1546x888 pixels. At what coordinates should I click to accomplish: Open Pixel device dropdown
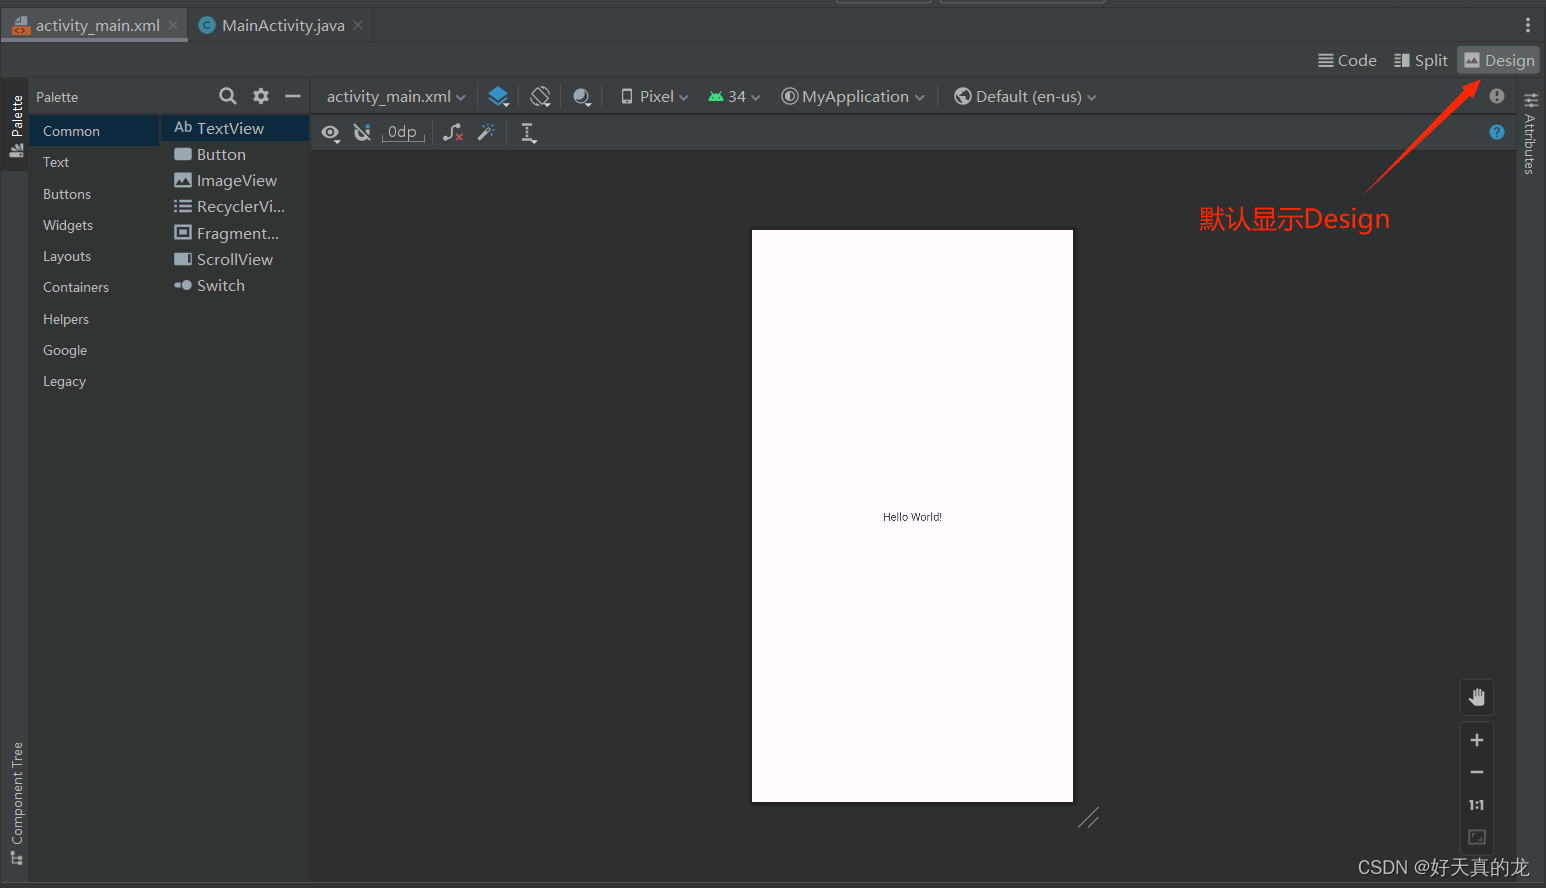(x=655, y=96)
